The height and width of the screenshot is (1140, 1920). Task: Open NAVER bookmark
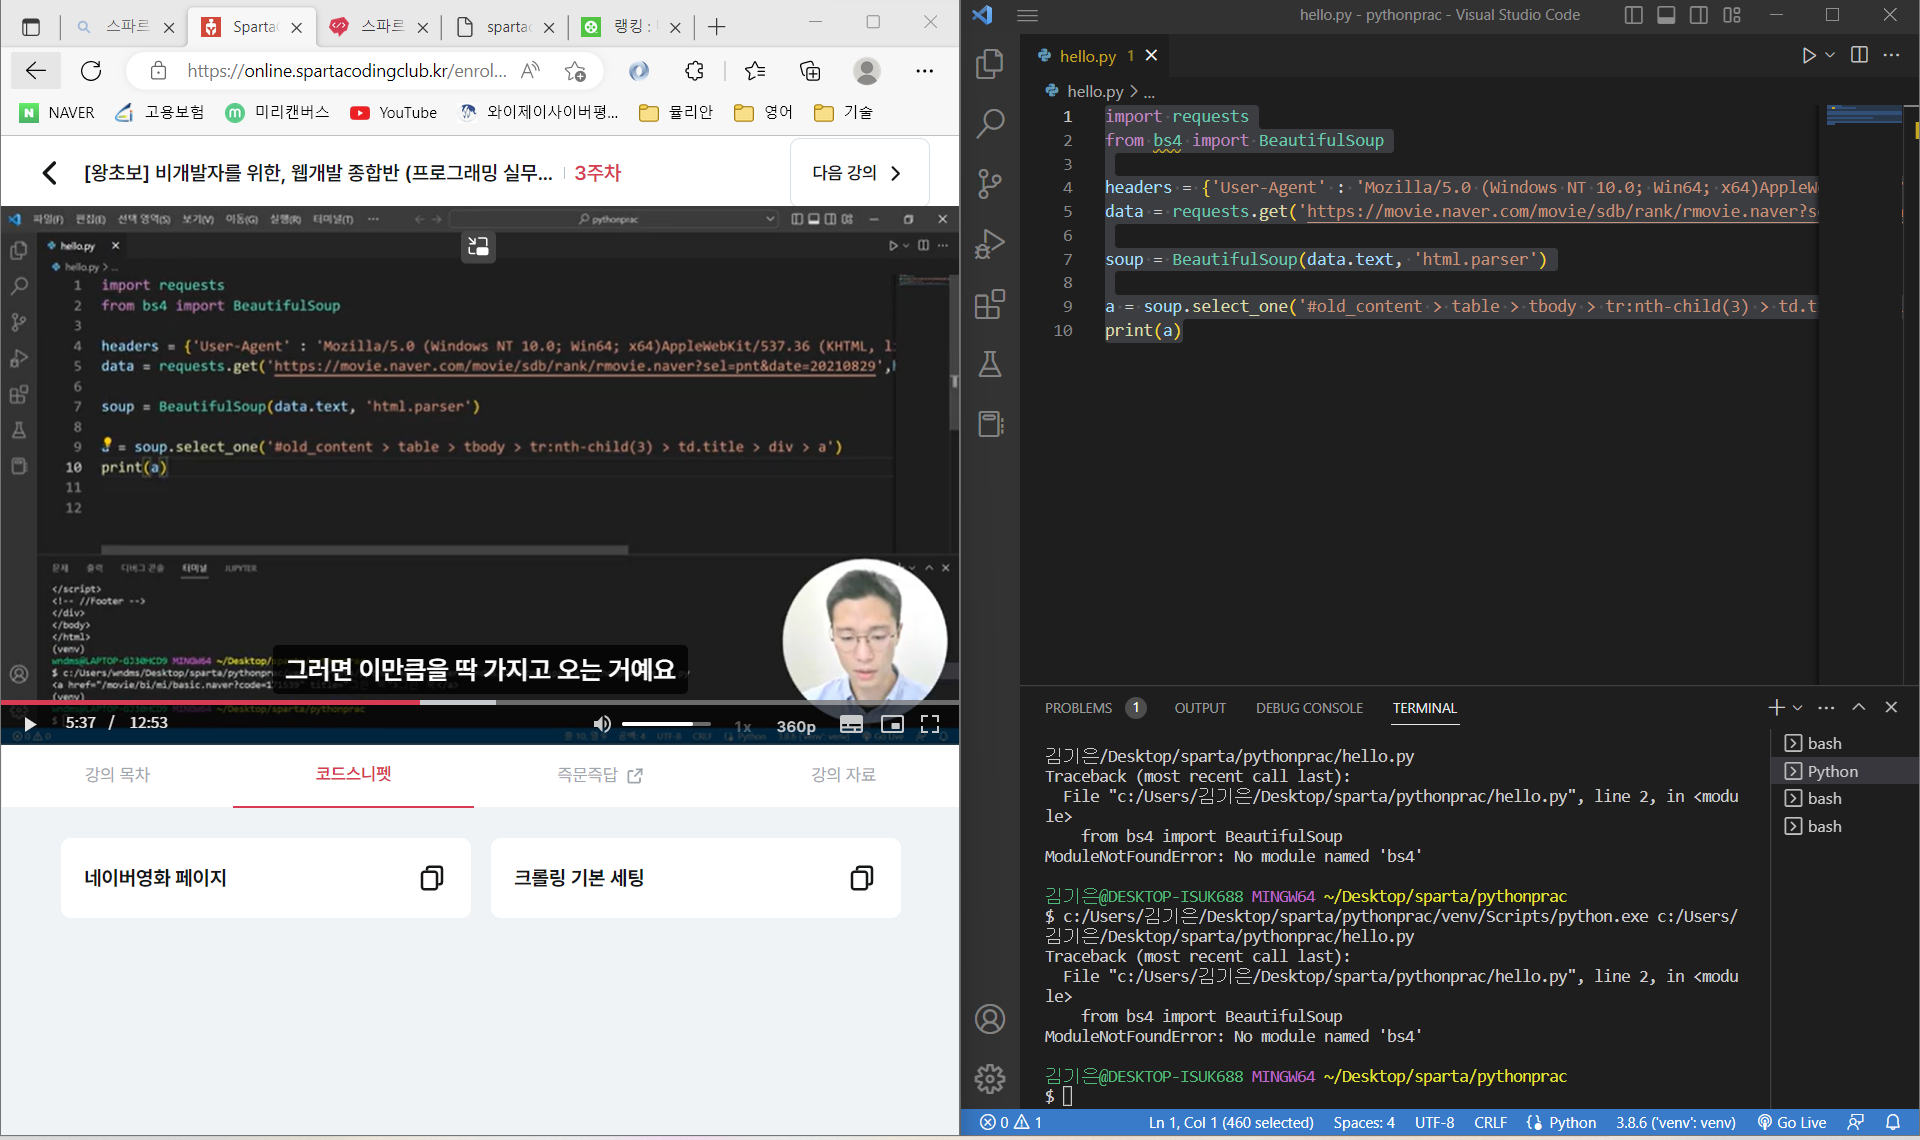coord(58,112)
